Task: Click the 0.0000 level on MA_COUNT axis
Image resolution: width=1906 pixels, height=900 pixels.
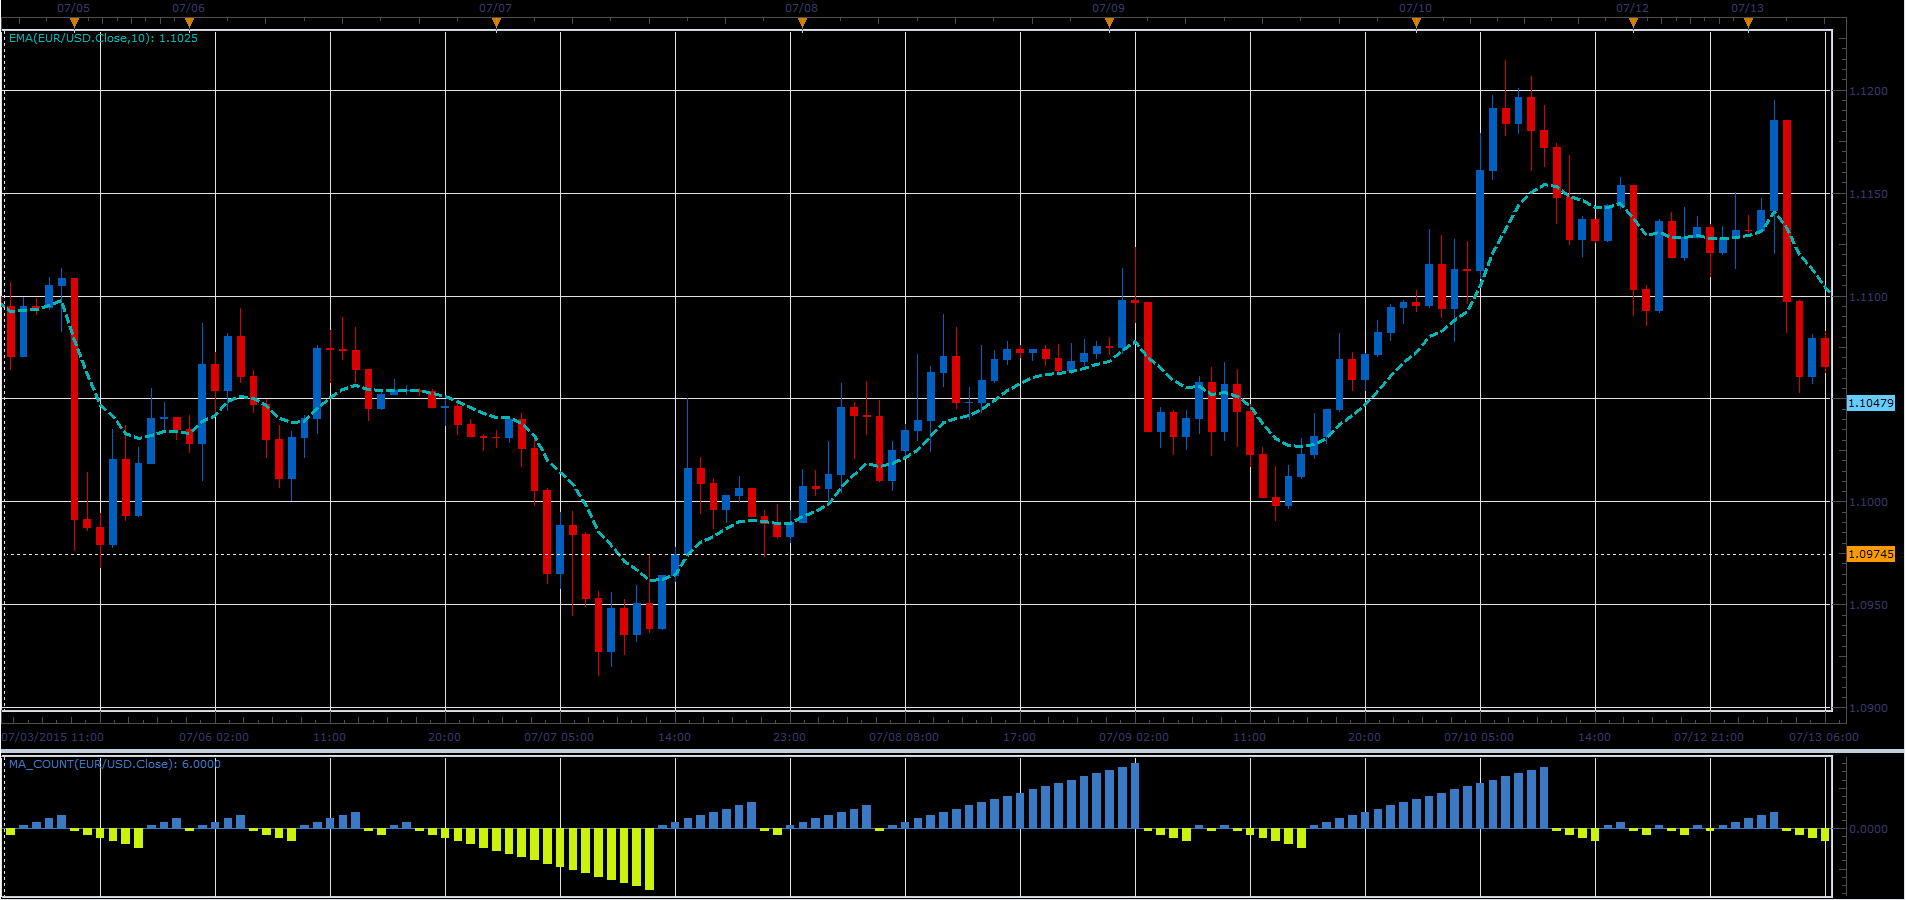Action: click(x=1868, y=829)
